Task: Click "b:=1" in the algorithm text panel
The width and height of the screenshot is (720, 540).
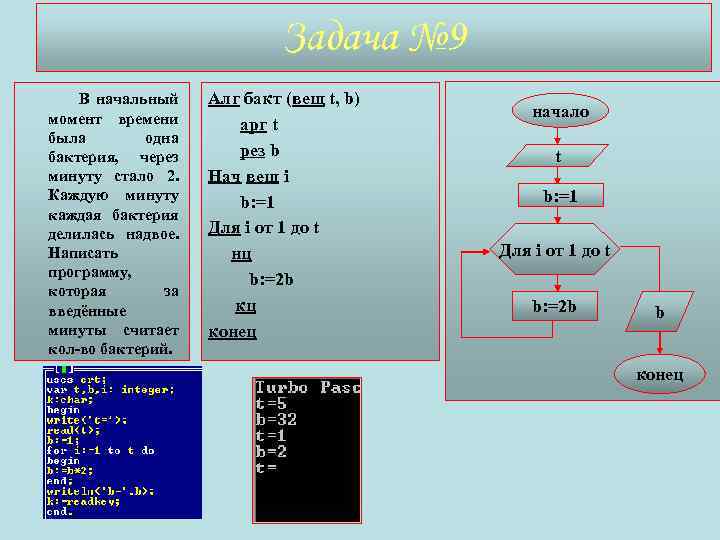Action: [257, 202]
